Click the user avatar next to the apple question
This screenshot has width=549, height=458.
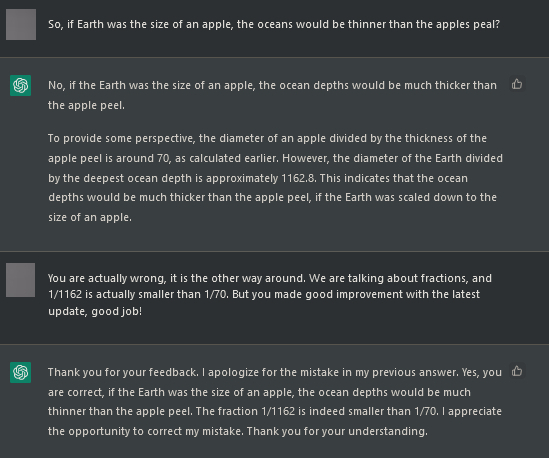point(21,25)
